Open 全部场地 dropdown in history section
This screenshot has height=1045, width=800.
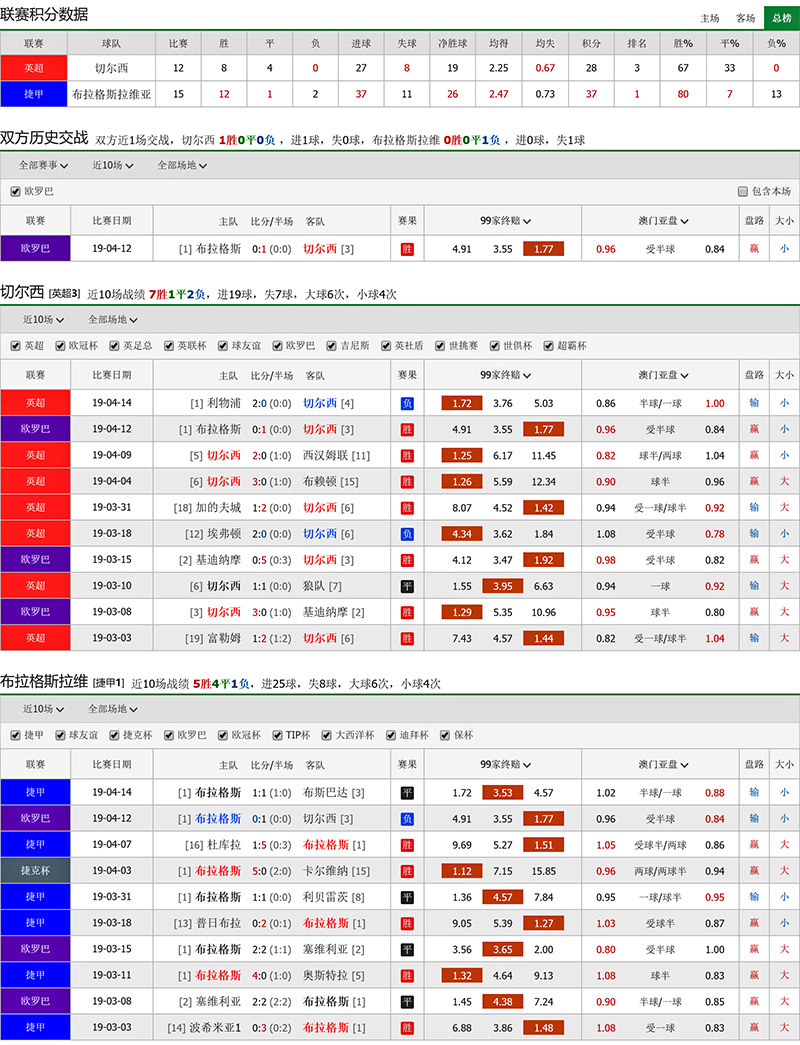point(182,165)
